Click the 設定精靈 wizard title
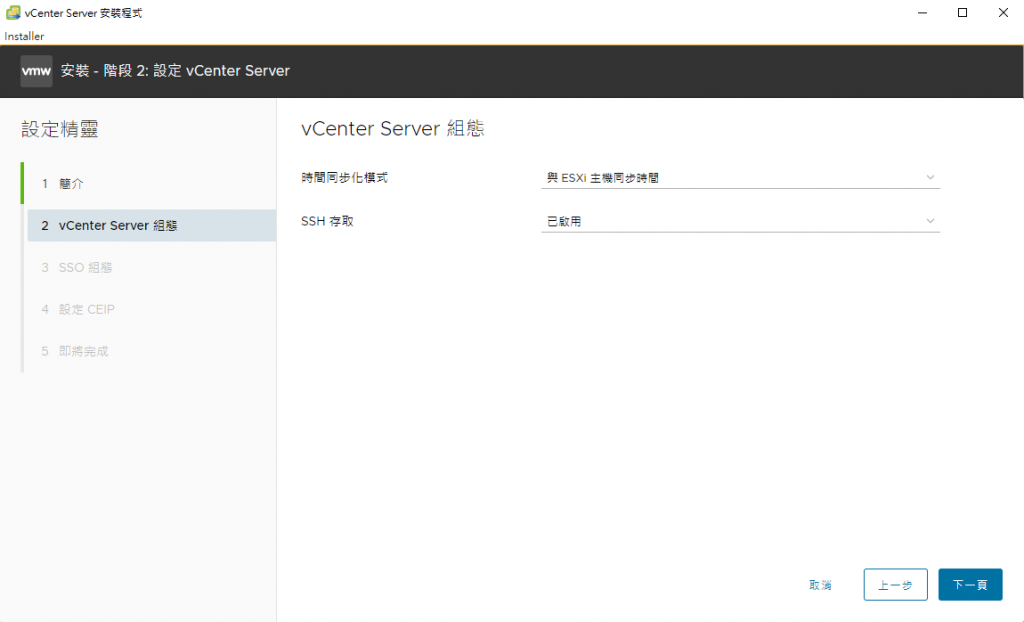Screen dimensions: 1024x622 point(60,129)
